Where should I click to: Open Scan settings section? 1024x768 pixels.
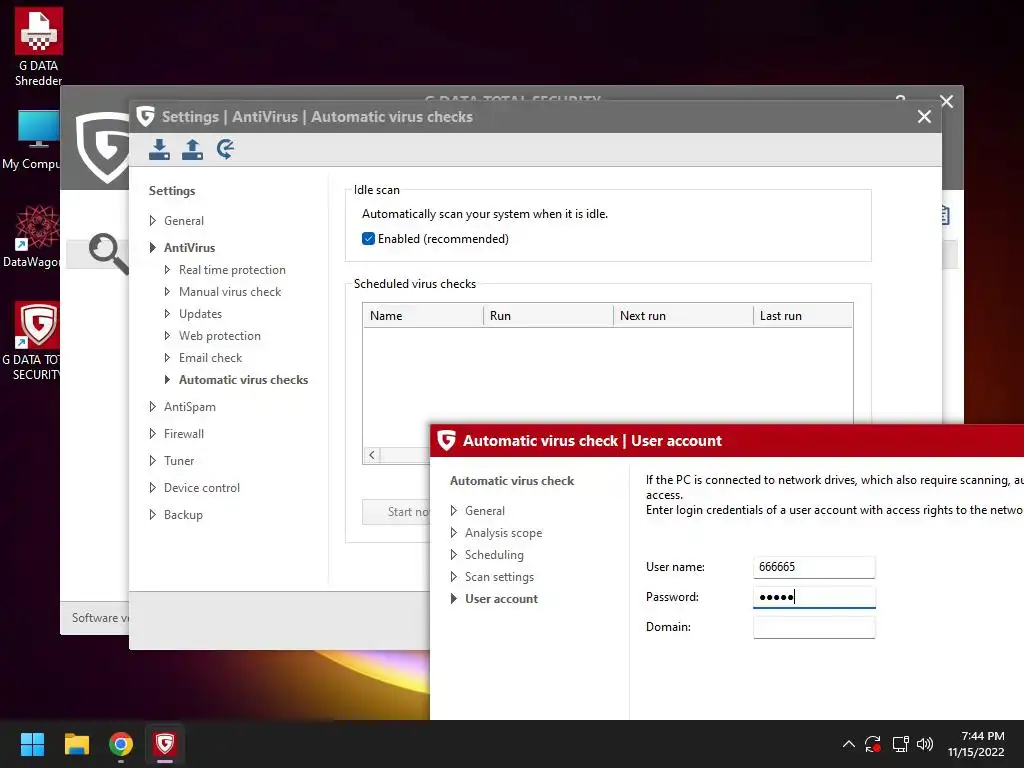(499, 577)
